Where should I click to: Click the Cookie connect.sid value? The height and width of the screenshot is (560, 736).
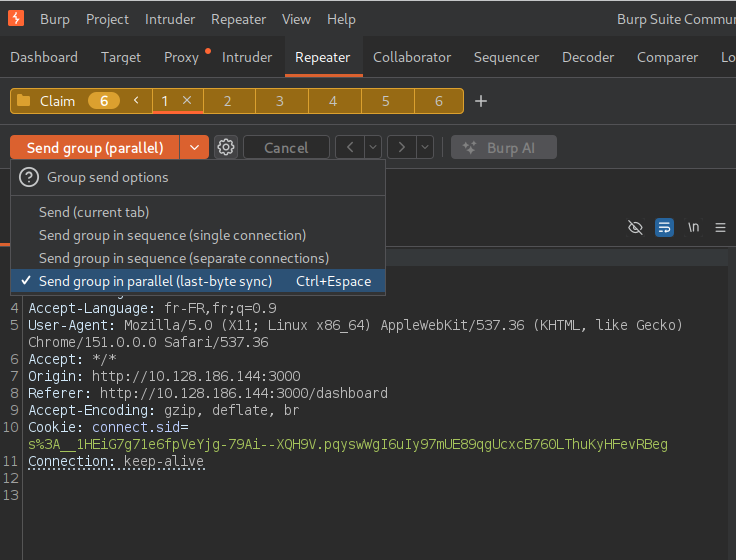pos(348,444)
